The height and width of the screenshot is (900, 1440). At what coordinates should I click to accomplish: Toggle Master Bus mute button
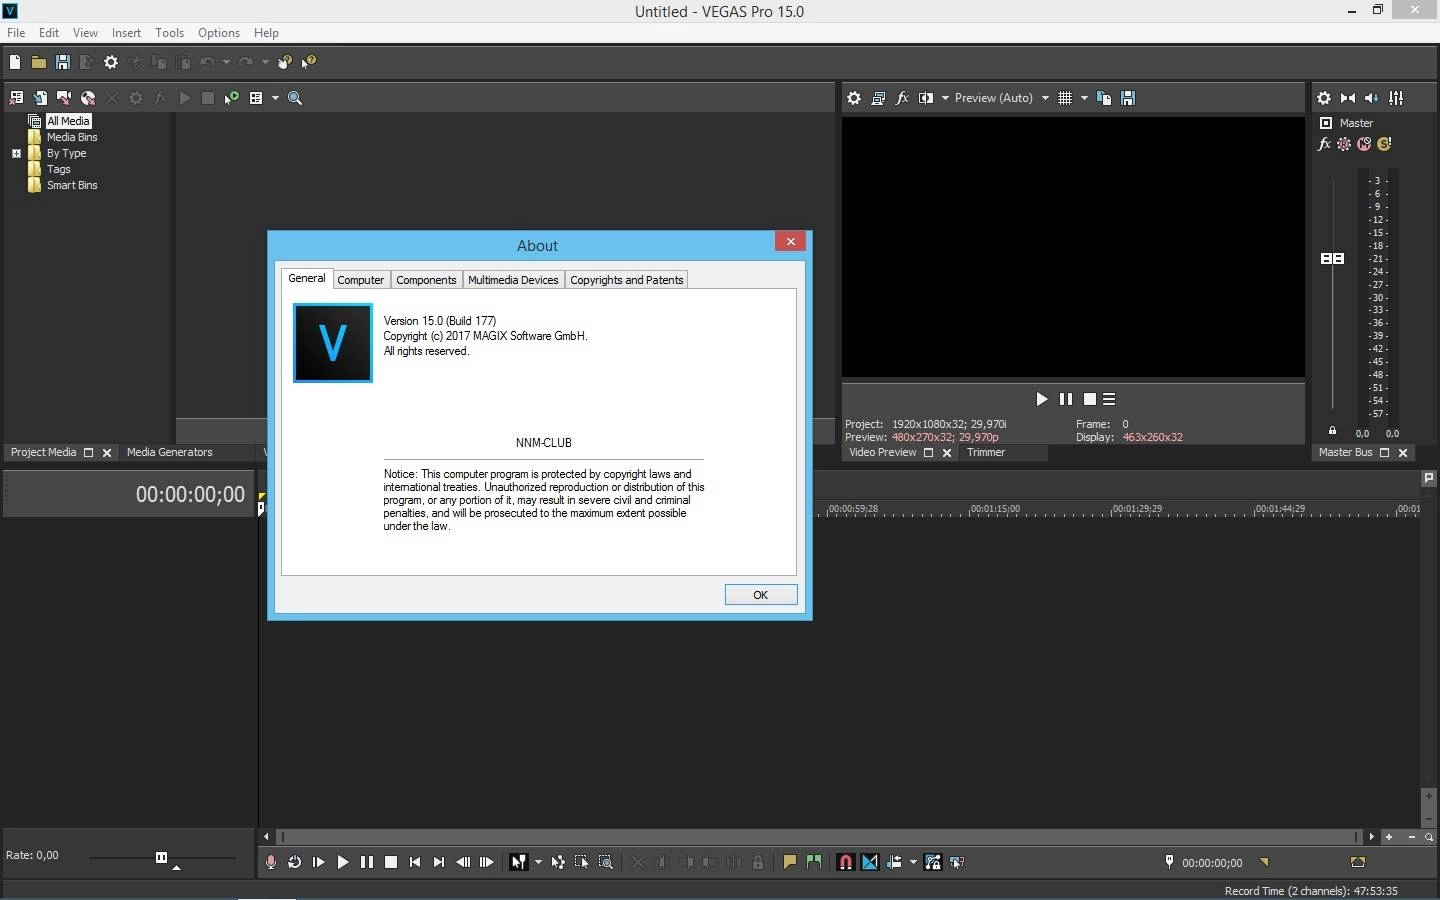(1364, 144)
